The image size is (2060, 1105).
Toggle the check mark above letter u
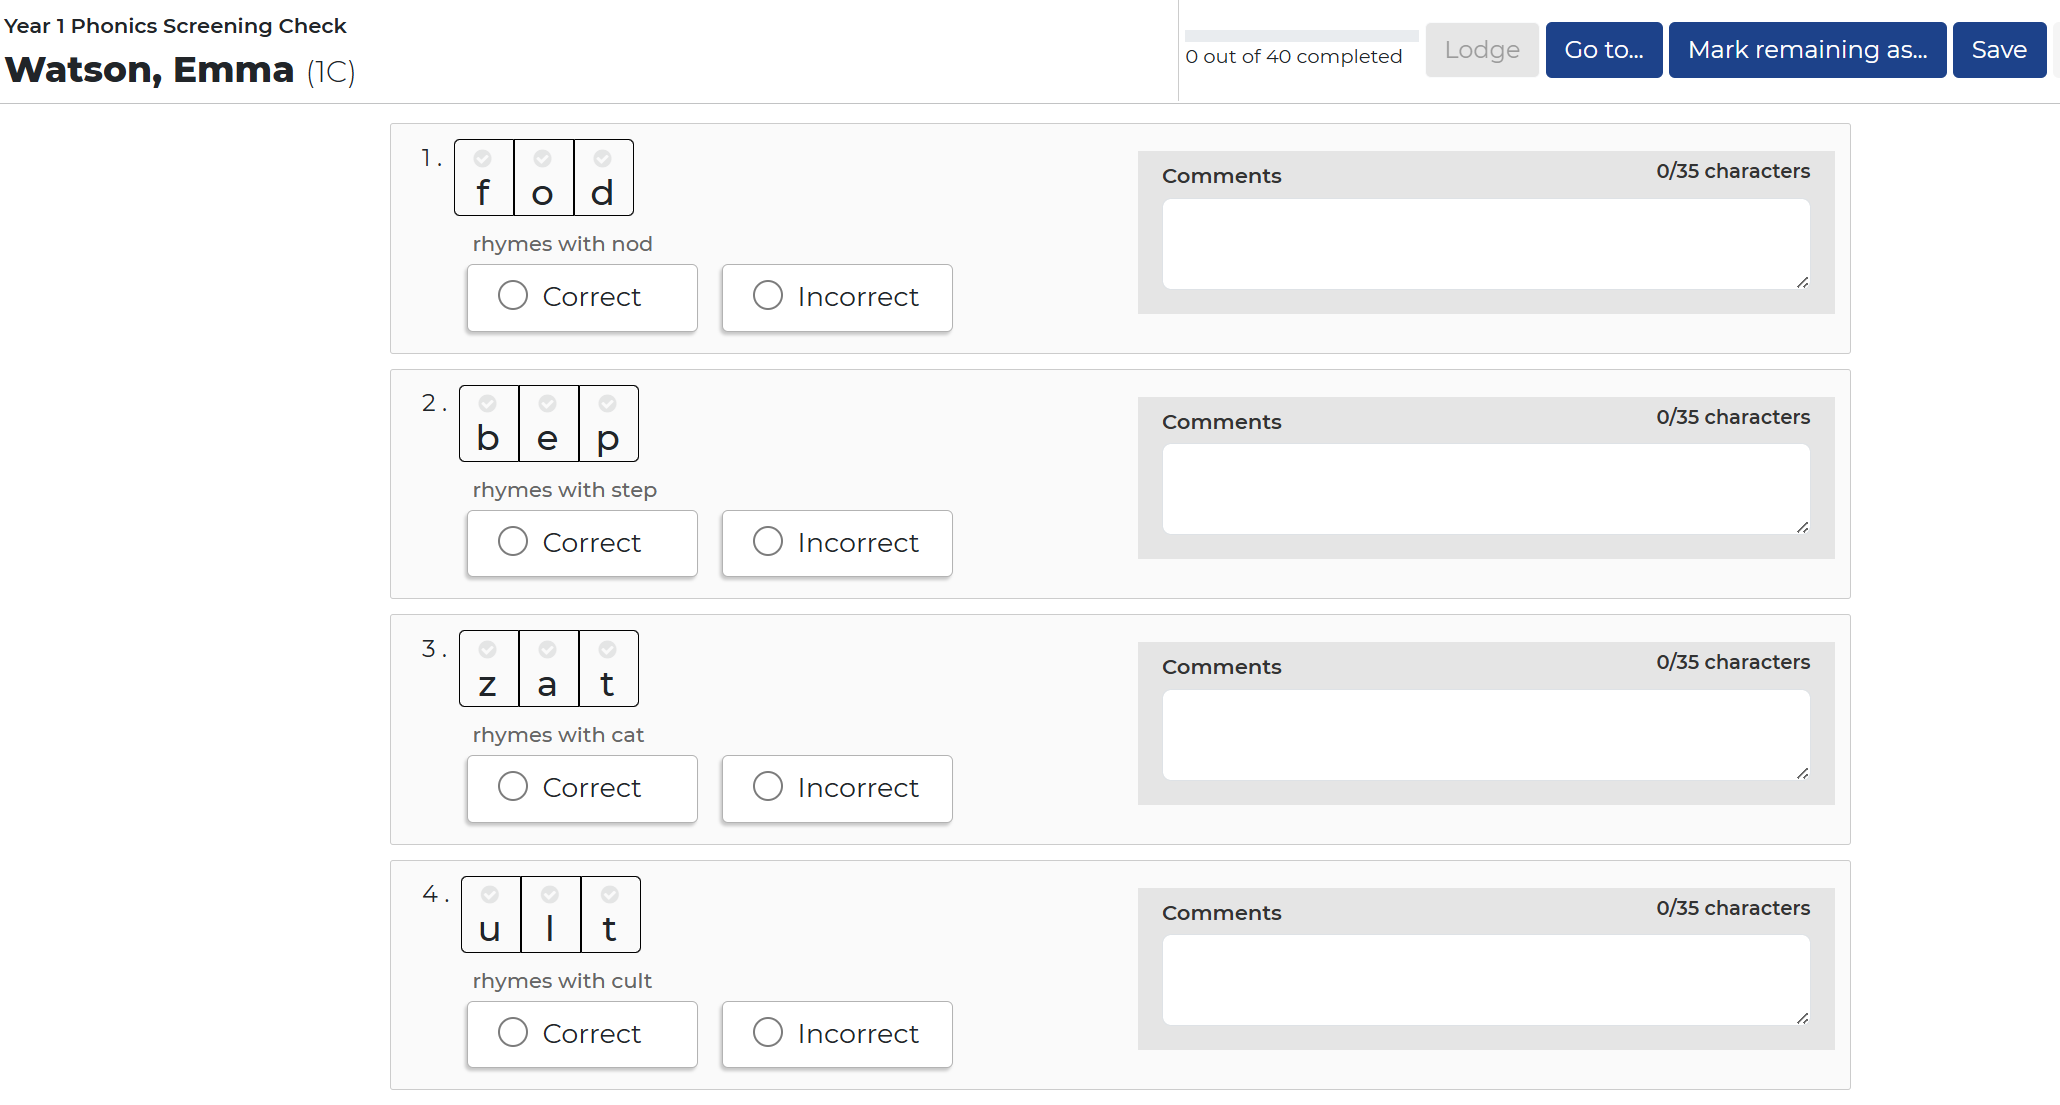pyautogui.click(x=490, y=895)
